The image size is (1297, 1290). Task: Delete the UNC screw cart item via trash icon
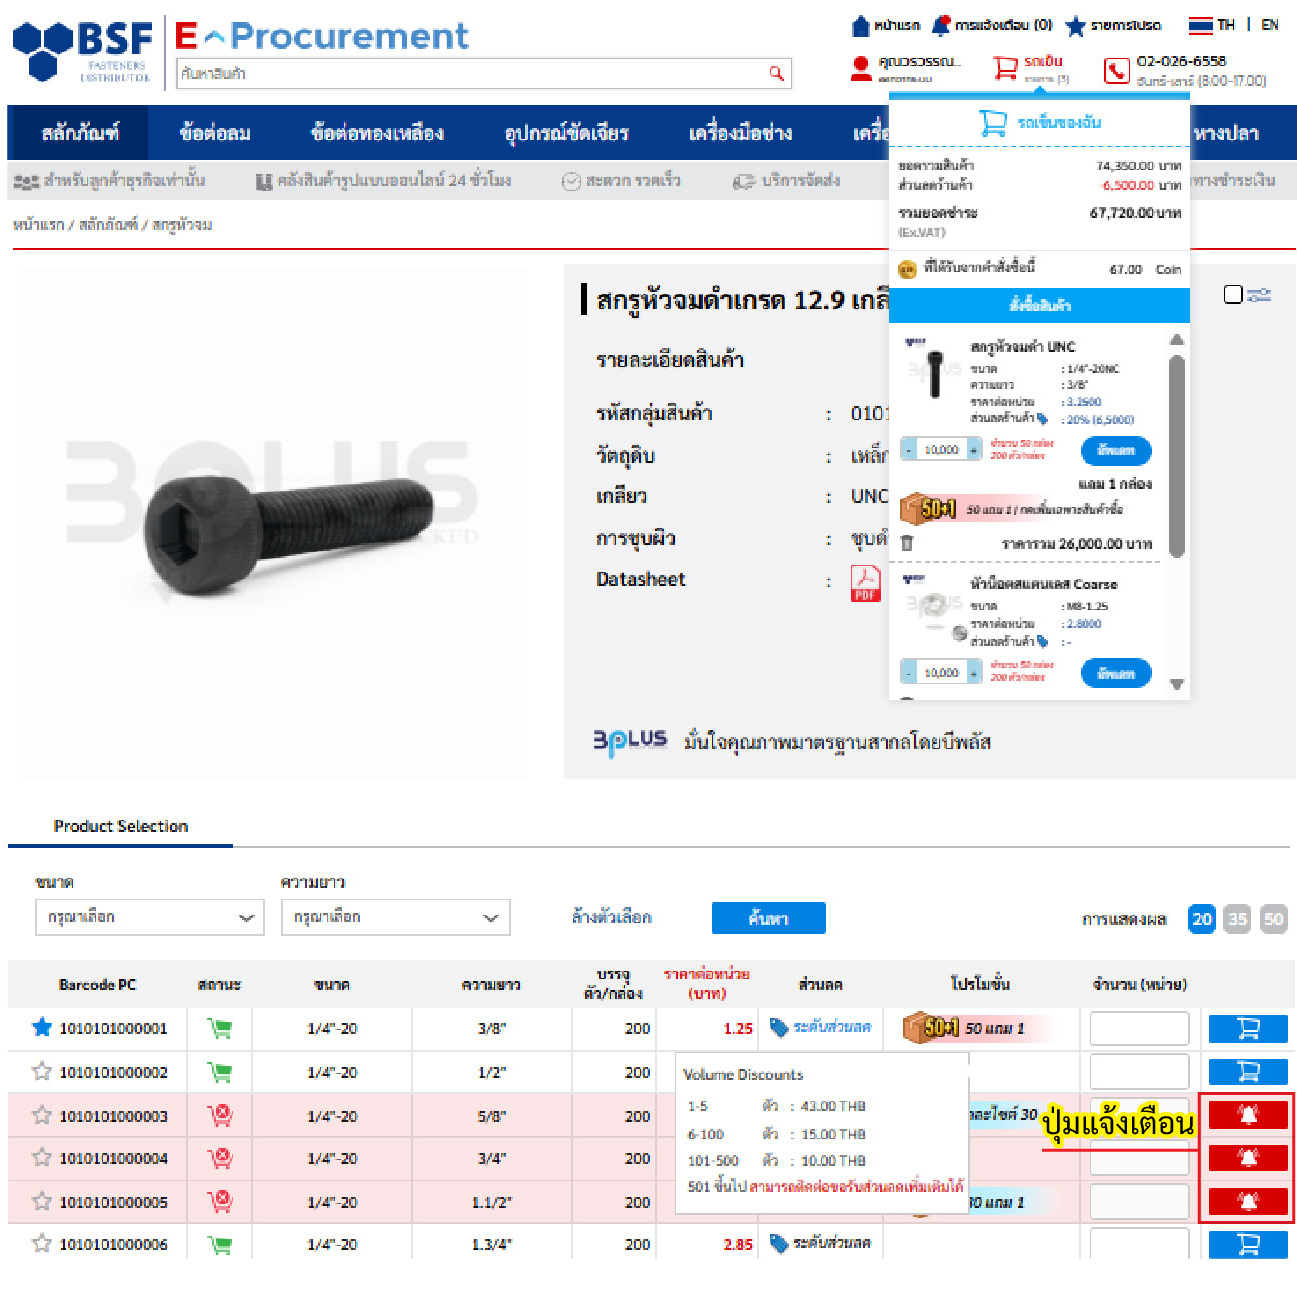[907, 543]
